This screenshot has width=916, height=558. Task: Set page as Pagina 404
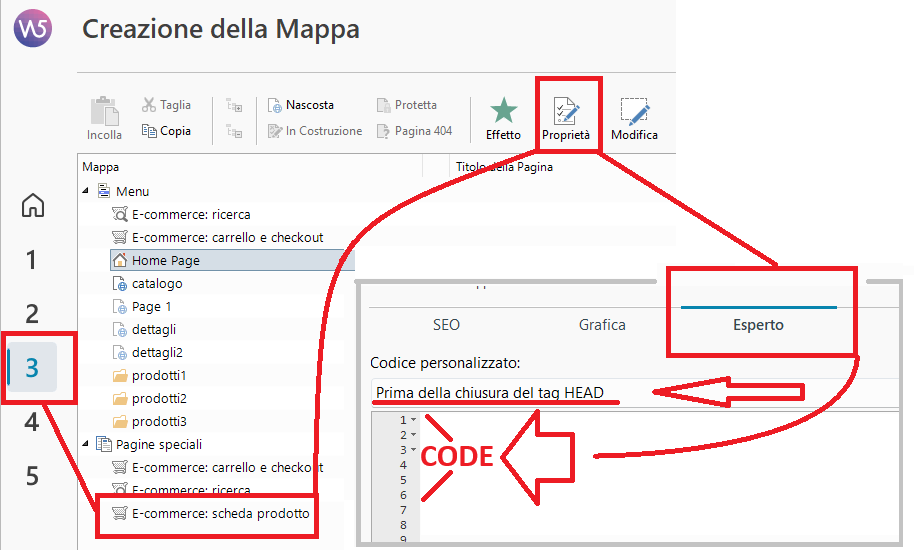(414, 131)
